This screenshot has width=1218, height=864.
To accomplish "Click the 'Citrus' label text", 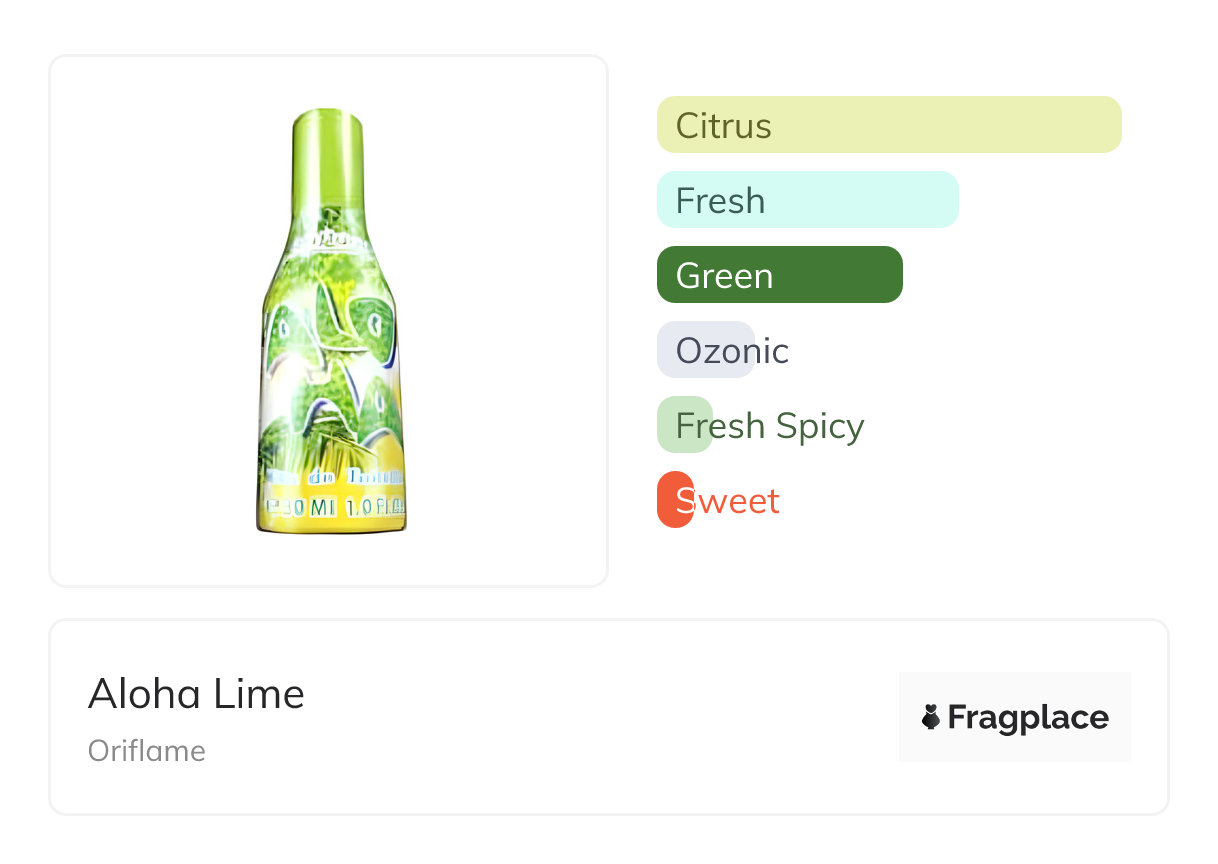I will pos(723,126).
